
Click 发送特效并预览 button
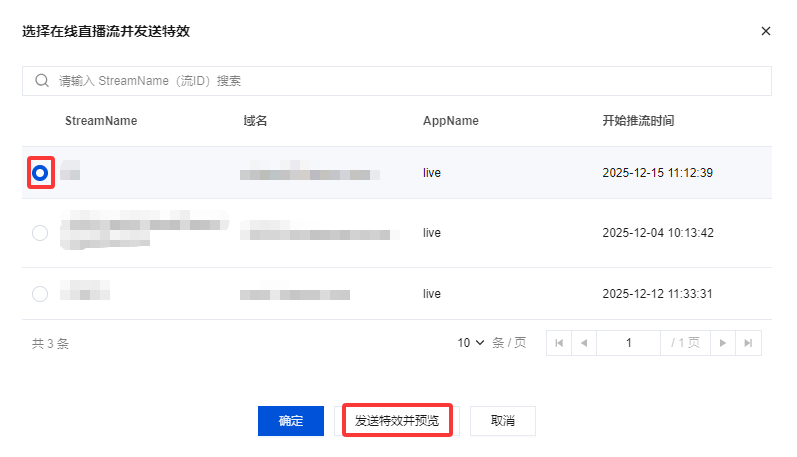[397, 421]
